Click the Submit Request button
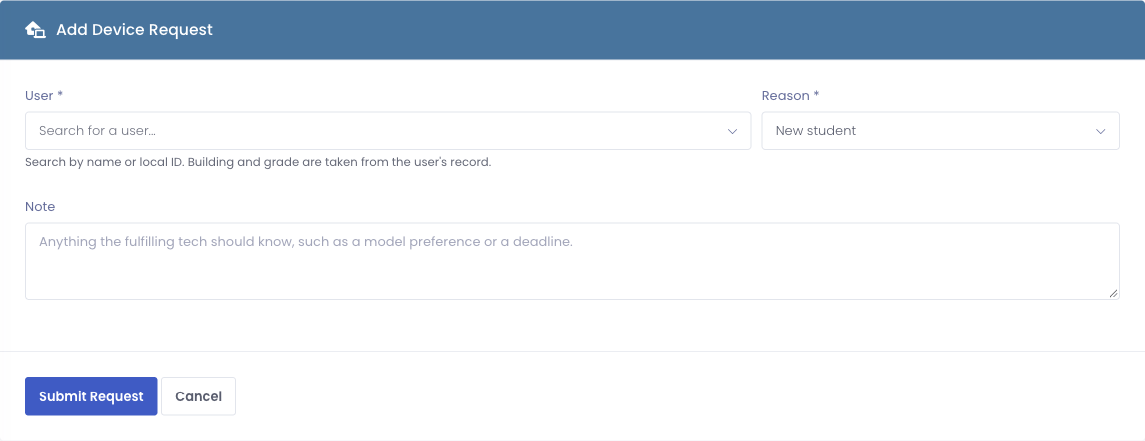 91,396
